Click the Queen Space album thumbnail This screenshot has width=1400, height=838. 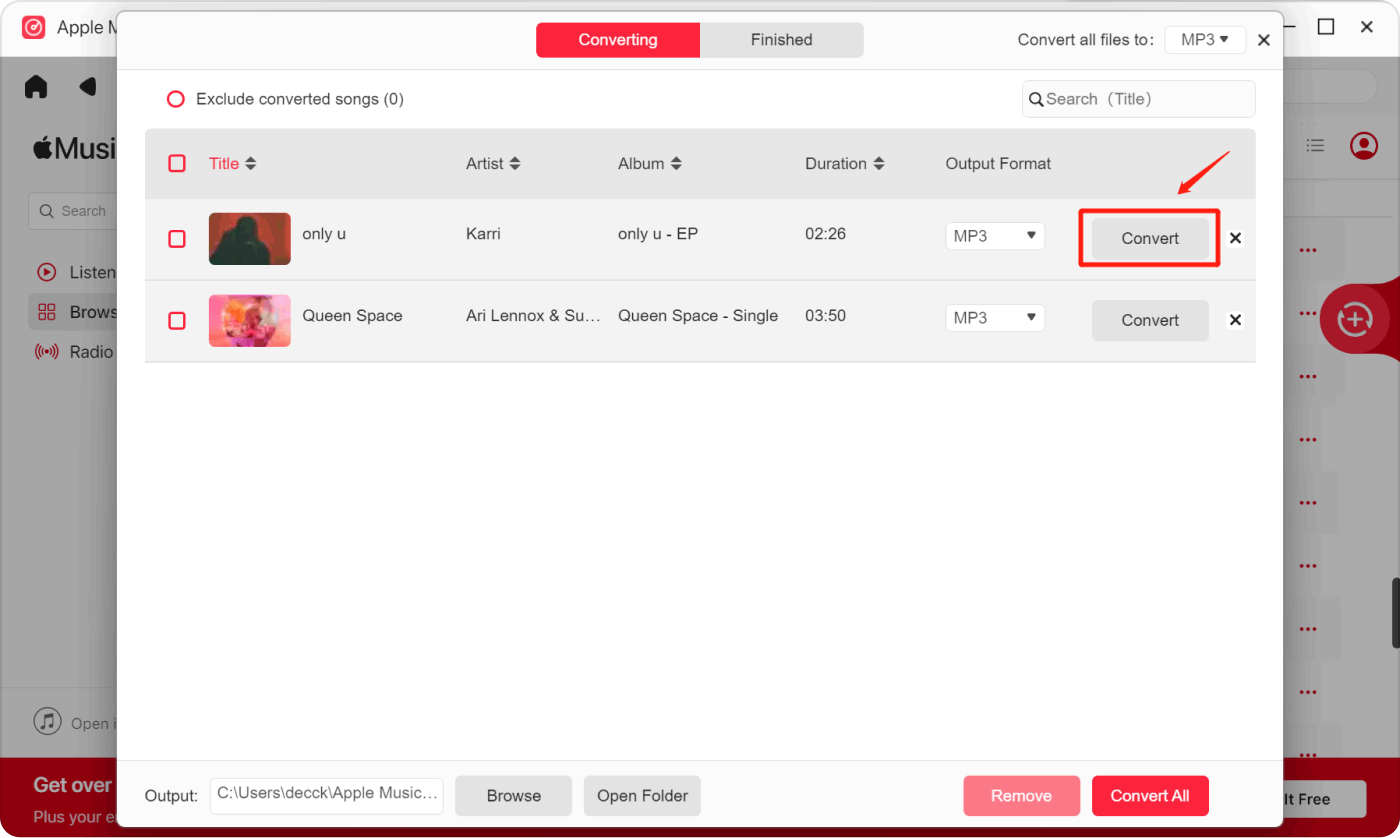250,321
